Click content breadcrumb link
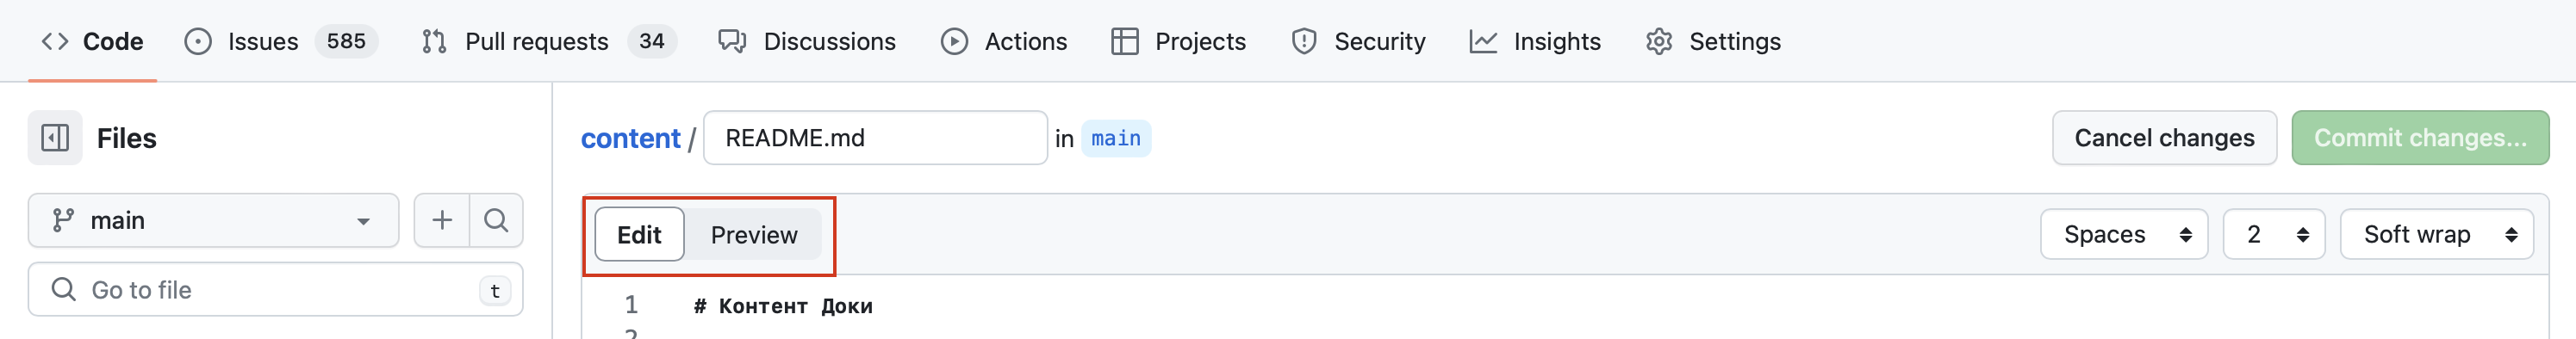The image size is (2576, 339). tap(630, 138)
